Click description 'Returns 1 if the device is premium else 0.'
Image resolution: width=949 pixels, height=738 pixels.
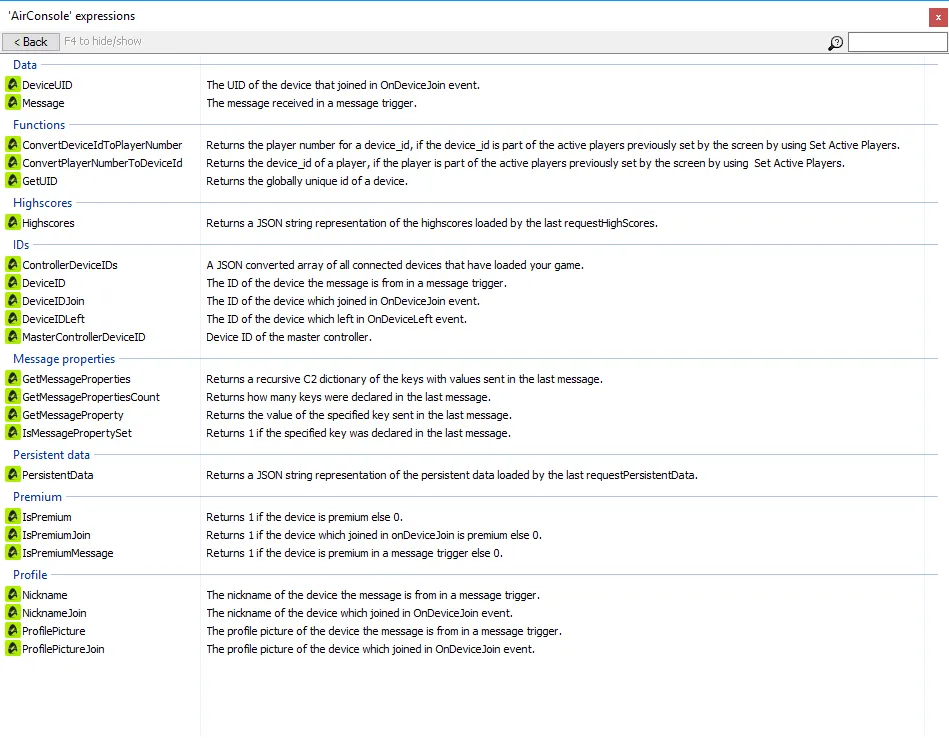304,517
